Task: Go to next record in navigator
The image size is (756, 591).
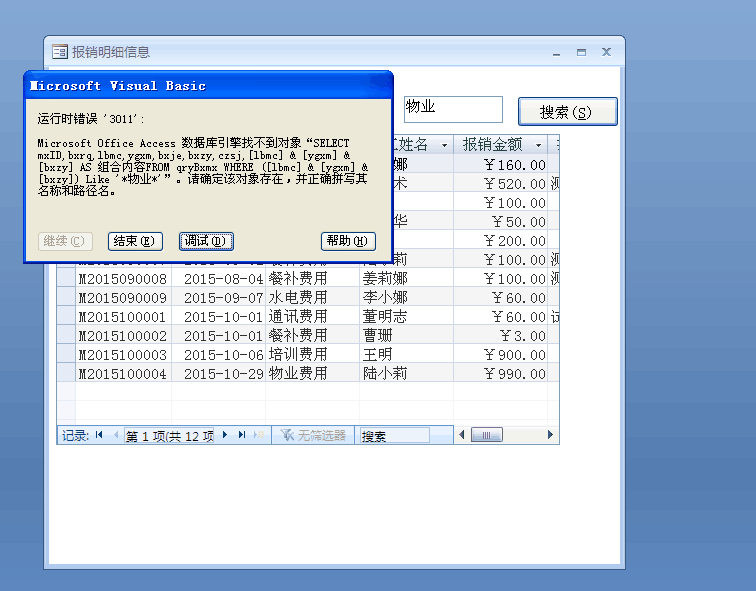Action: coord(225,435)
